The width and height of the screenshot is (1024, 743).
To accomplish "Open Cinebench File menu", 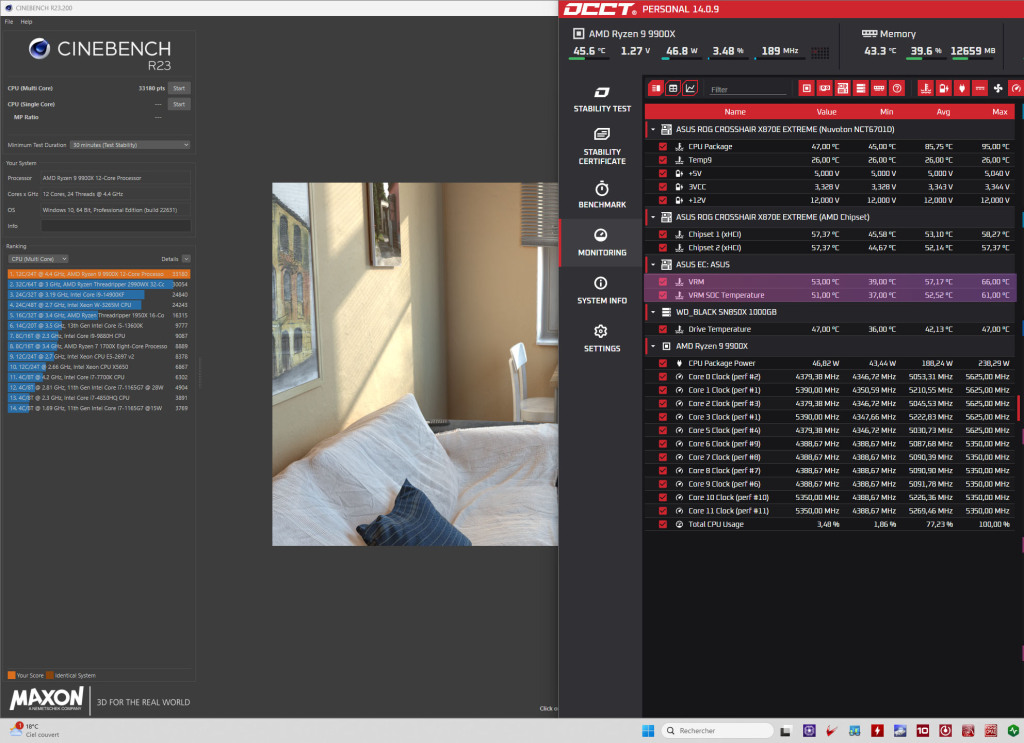I will 9,22.
